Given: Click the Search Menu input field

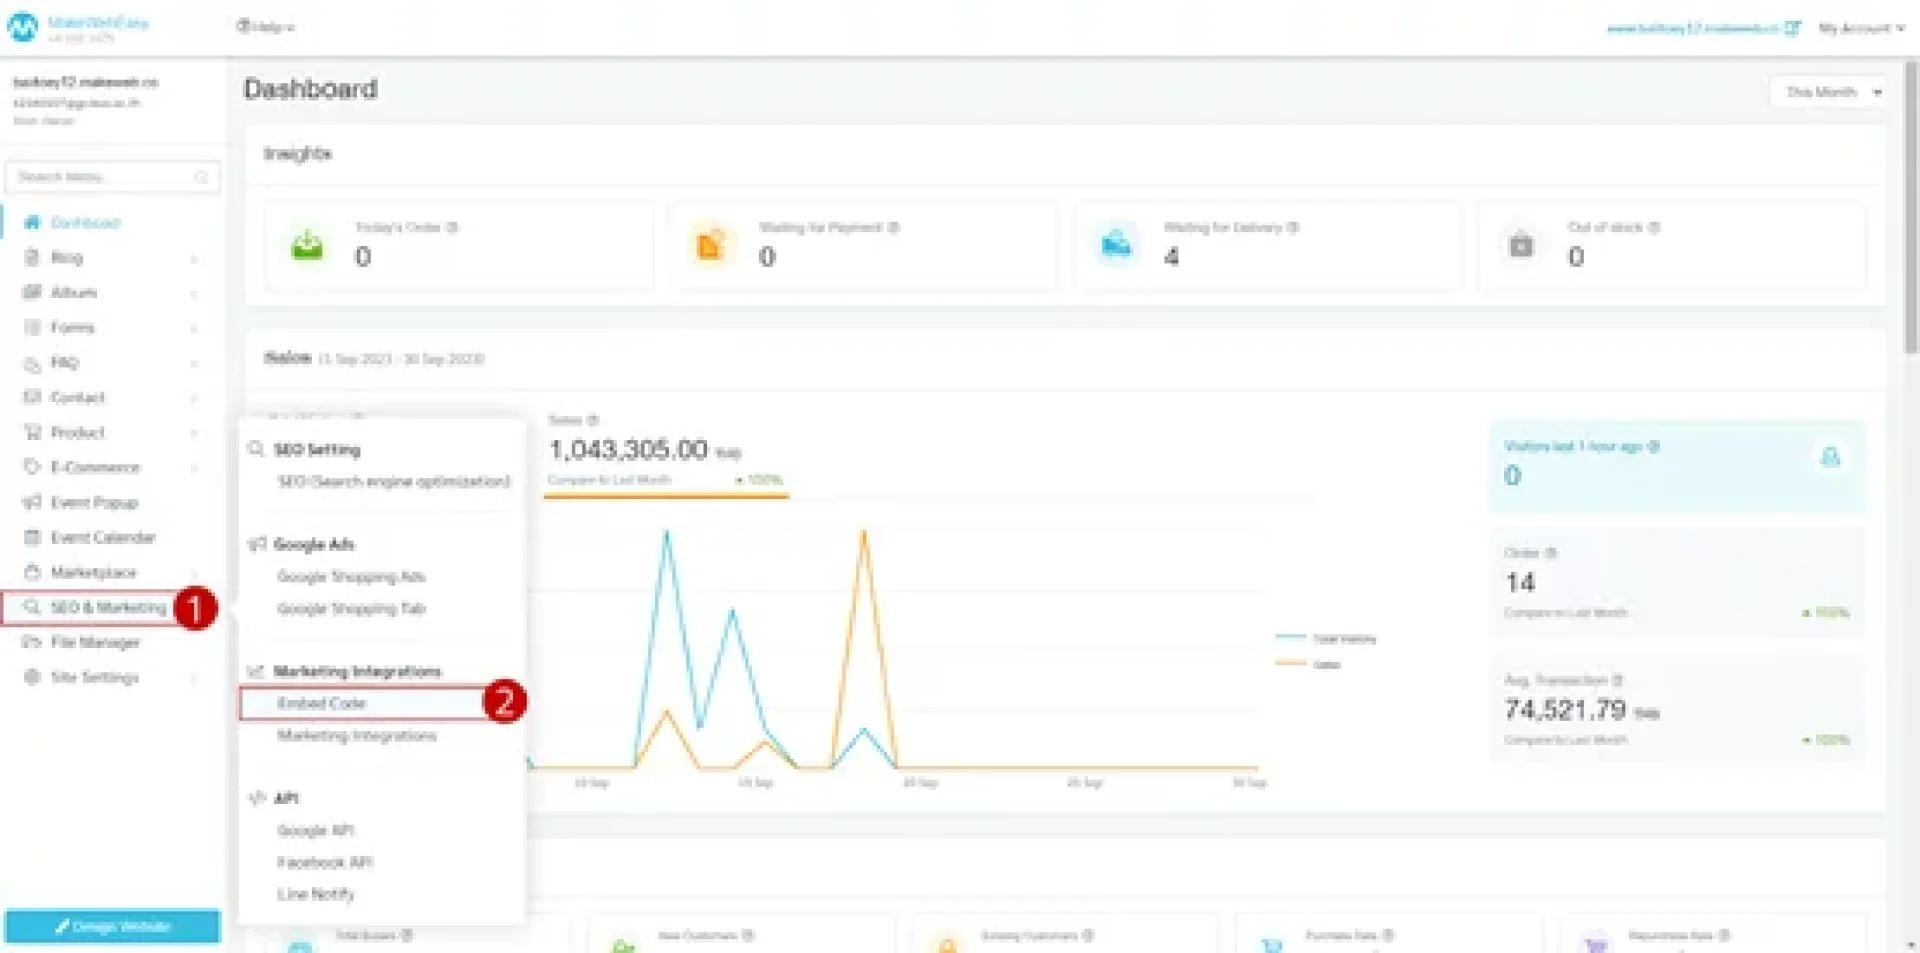Looking at the screenshot, I should pos(105,177).
